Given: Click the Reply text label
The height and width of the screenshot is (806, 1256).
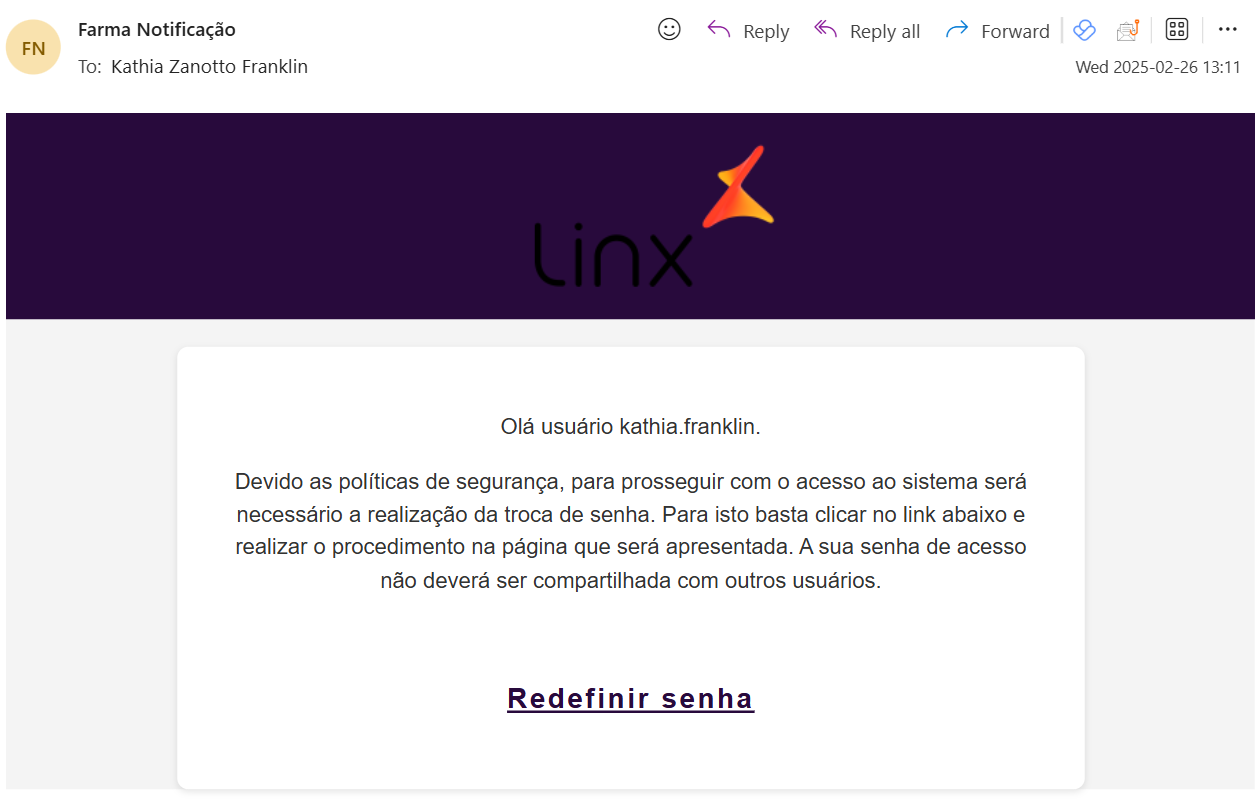Looking at the screenshot, I should [766, 32].
